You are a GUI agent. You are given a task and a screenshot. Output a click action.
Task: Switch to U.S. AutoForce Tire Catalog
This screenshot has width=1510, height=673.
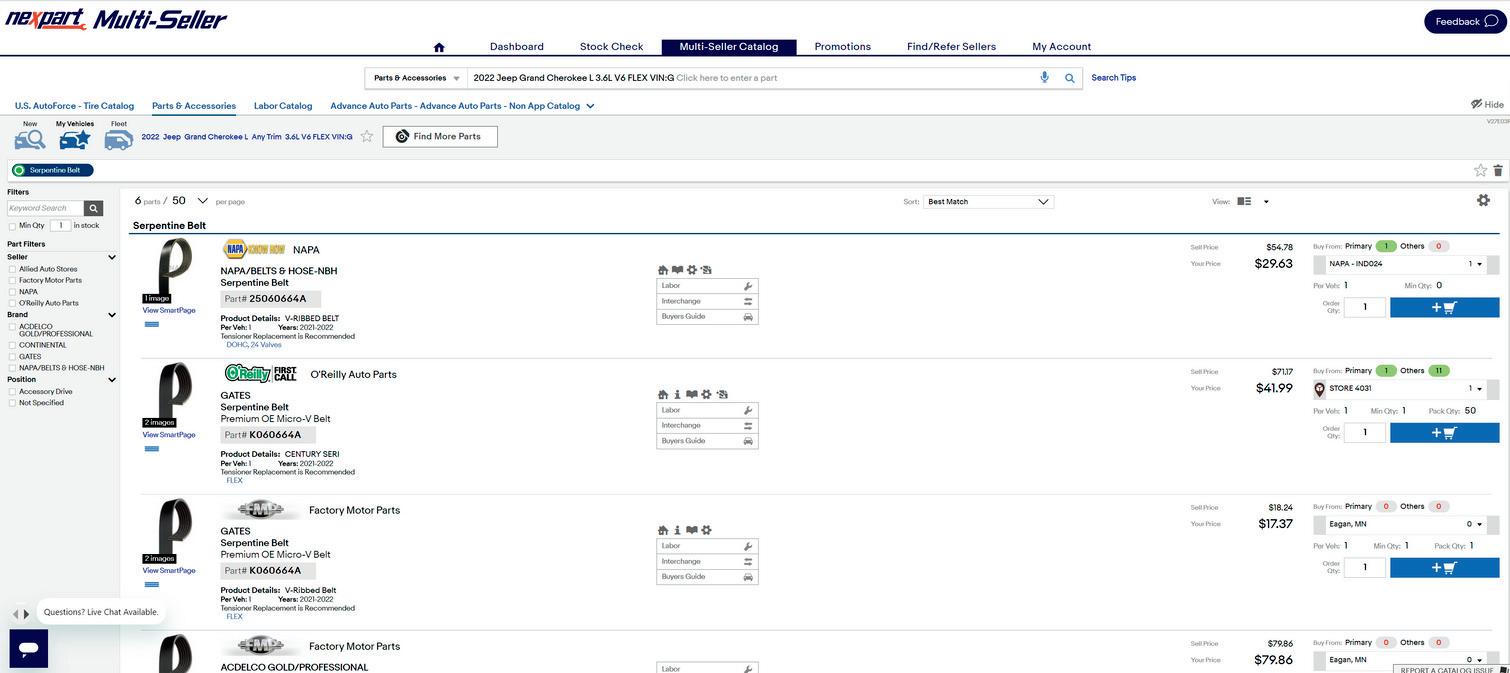[x=74, y=106]
